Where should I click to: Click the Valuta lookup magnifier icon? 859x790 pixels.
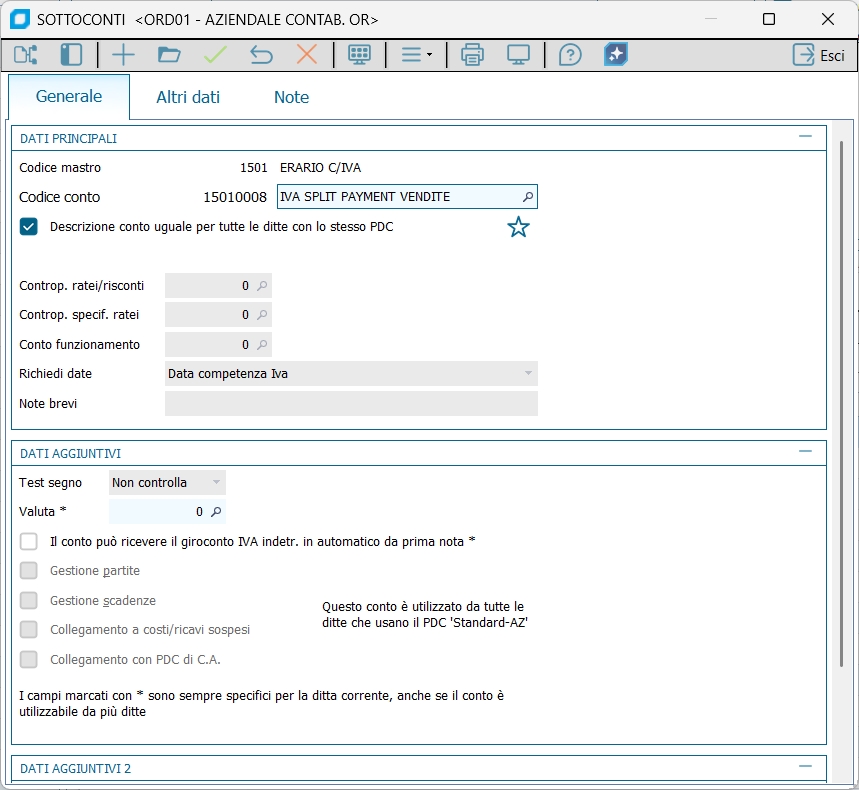click(216, 512)
